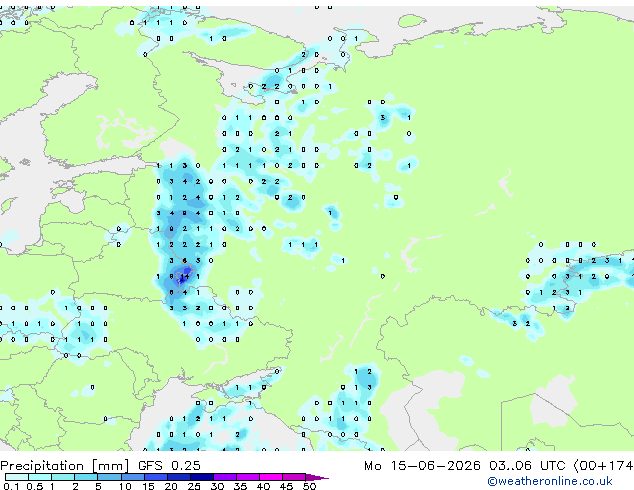Image resolution: width=634 pixels, height=490 pixels.
Task: Select the 2–5 mm legend color box
Action: click(x=86, y=477)
